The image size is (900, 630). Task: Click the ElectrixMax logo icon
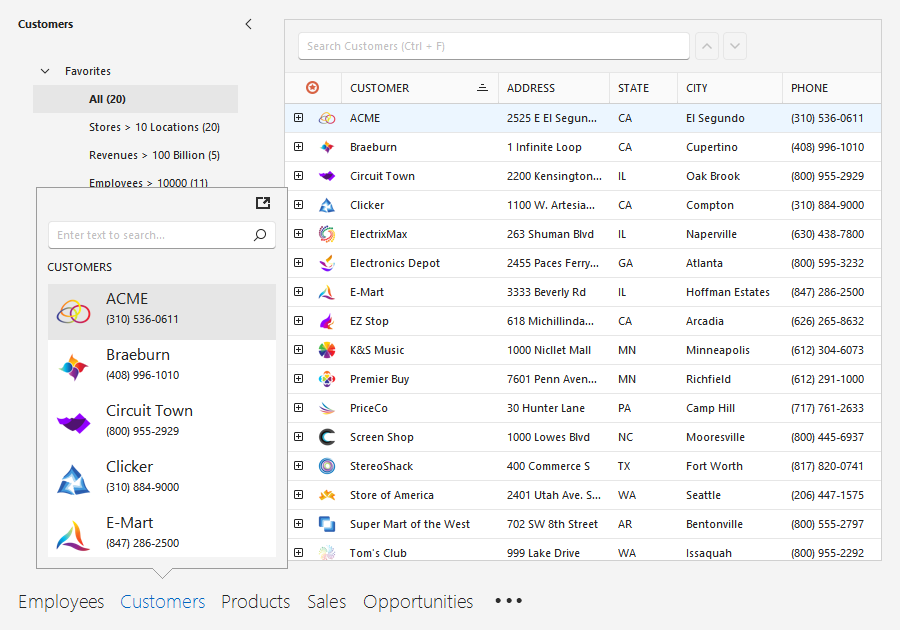click(327, 234)
